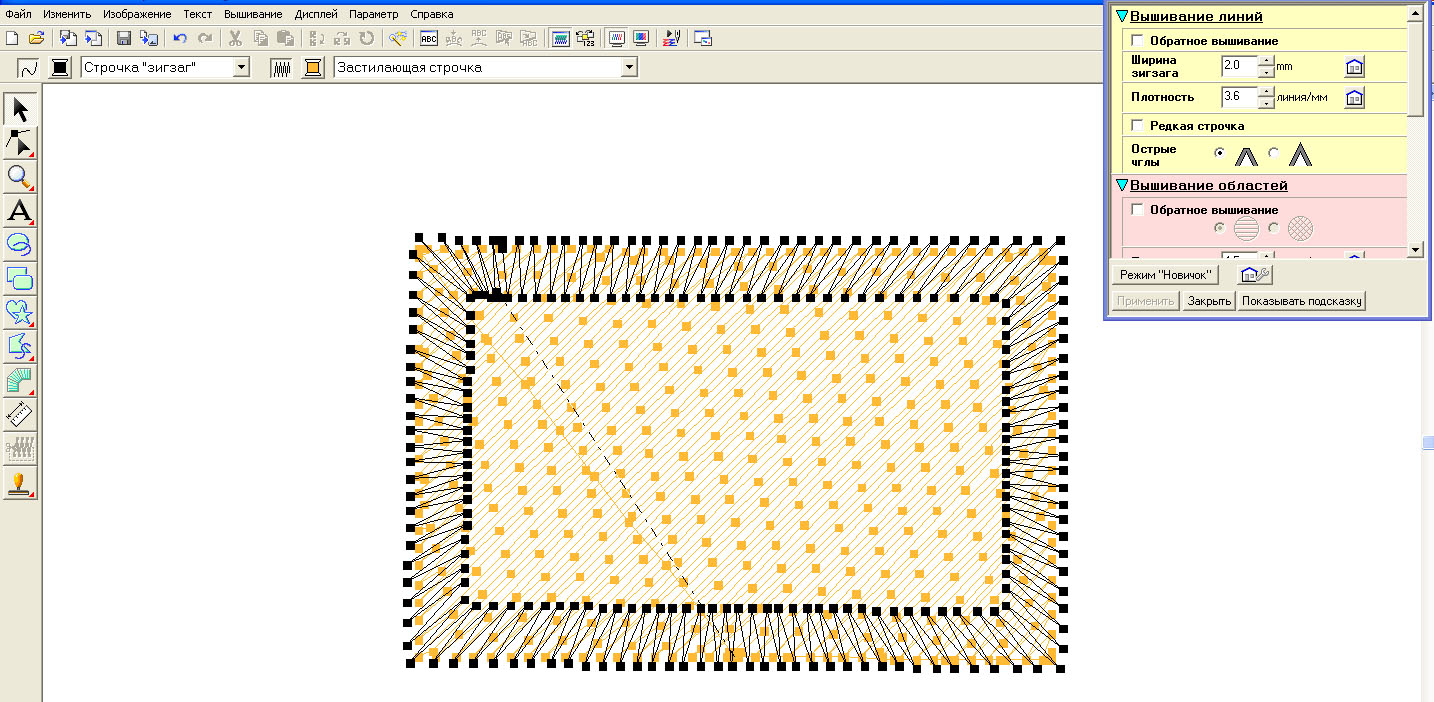Image resolution: width=1434 pixels, height=702 pixels.
Task: Click the orange region thread color swatch
Action: (x=314, y=67)
